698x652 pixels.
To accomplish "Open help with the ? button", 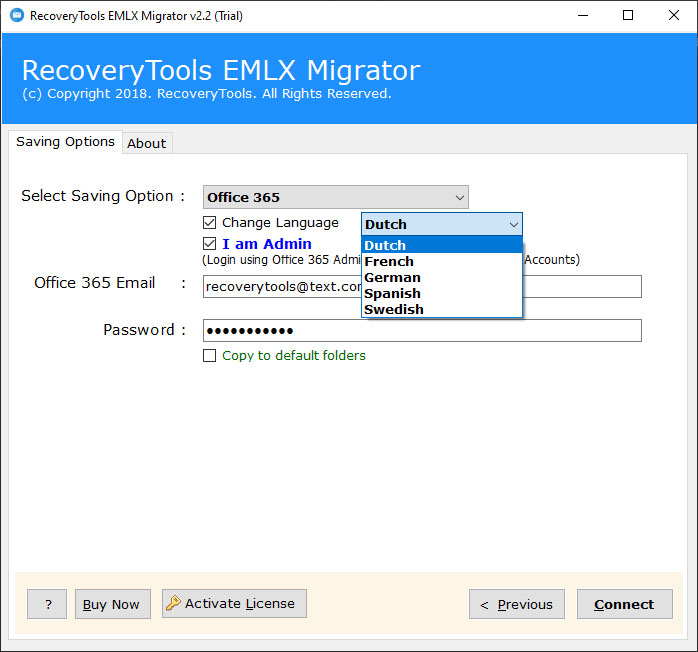I will click(x=47, y=604).
